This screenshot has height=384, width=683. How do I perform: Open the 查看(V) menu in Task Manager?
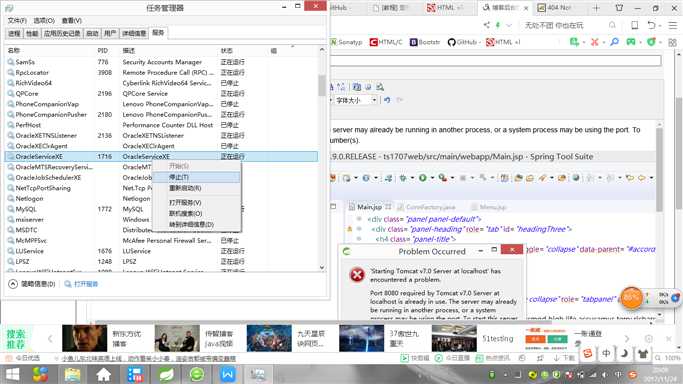(71, 20)
